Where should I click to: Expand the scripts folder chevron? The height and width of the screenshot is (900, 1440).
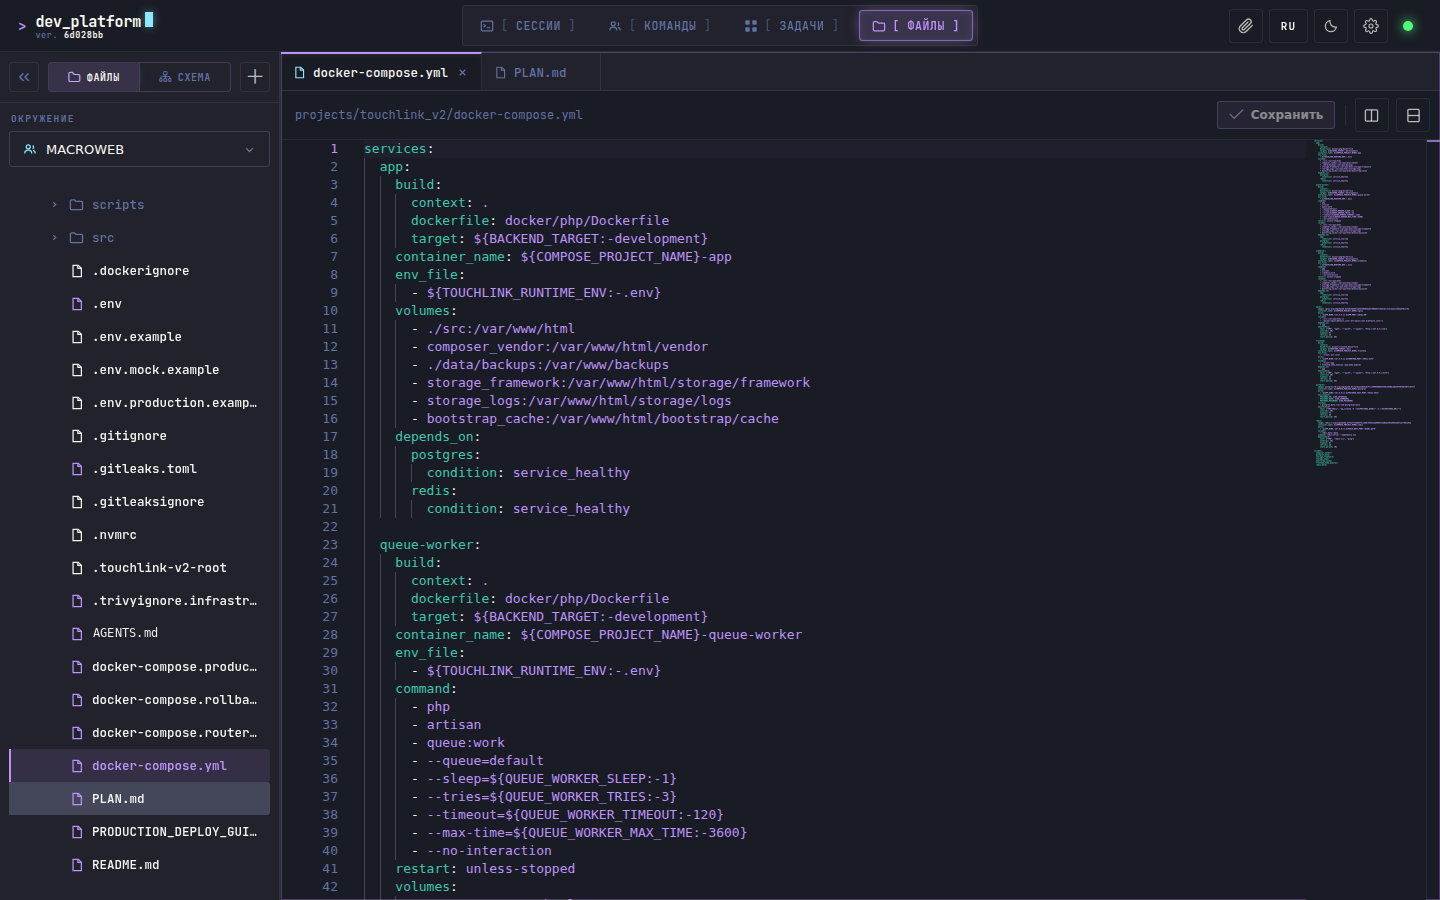click(54, 205)
